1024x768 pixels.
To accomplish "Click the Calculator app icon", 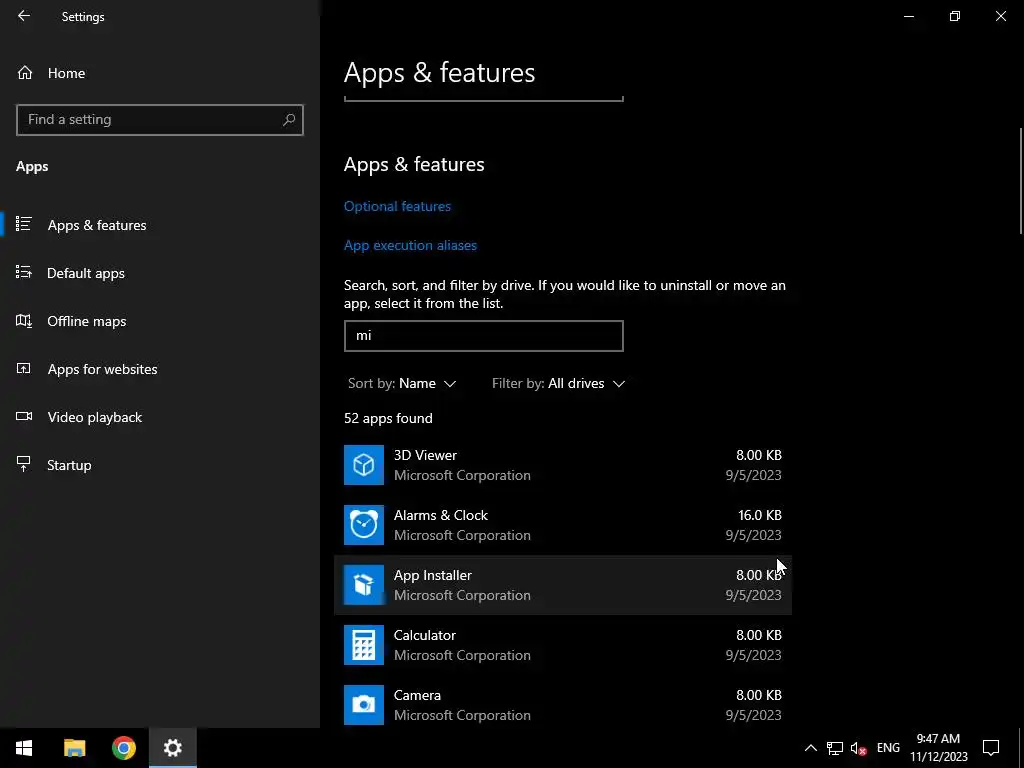I will tap(364, 645).
